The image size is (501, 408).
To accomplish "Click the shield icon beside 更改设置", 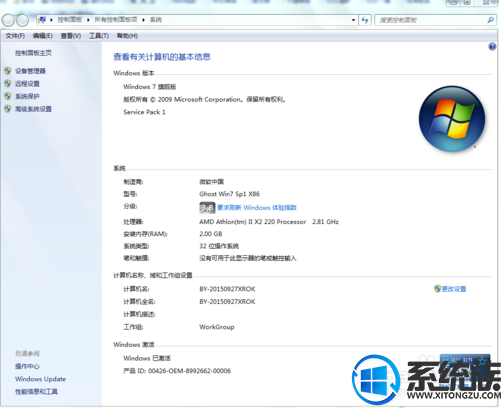I will 438,289.
